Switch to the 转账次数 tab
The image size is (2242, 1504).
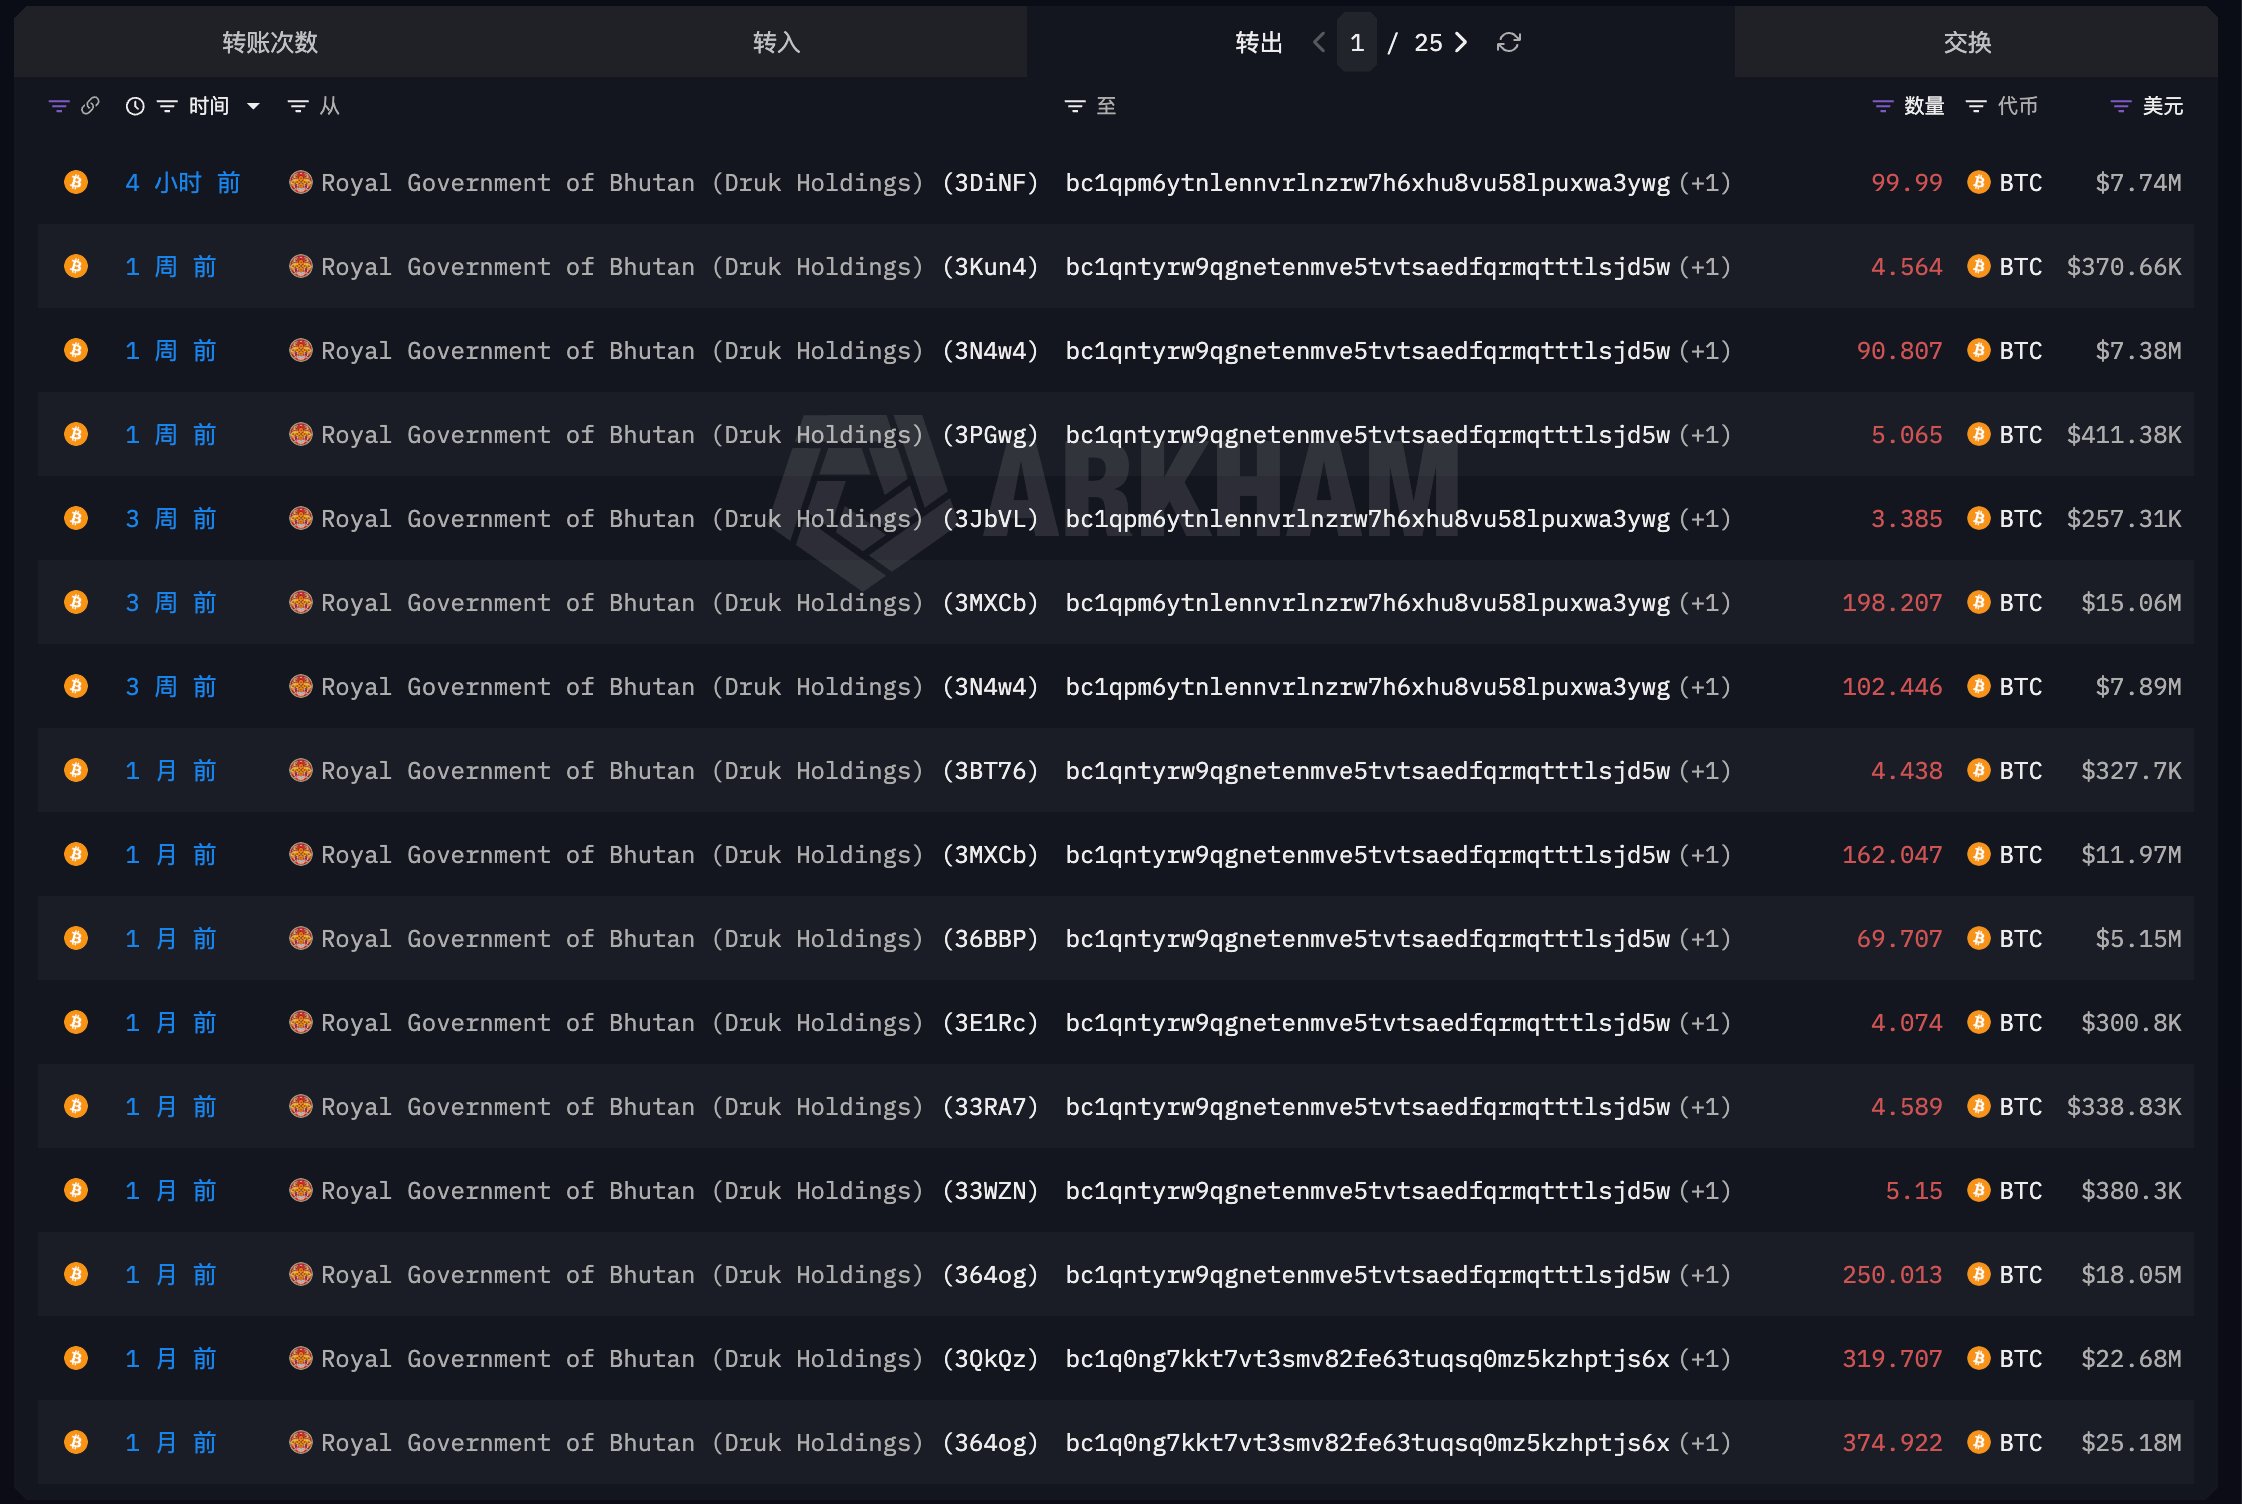pyautogui.click(x=269, y=42)
